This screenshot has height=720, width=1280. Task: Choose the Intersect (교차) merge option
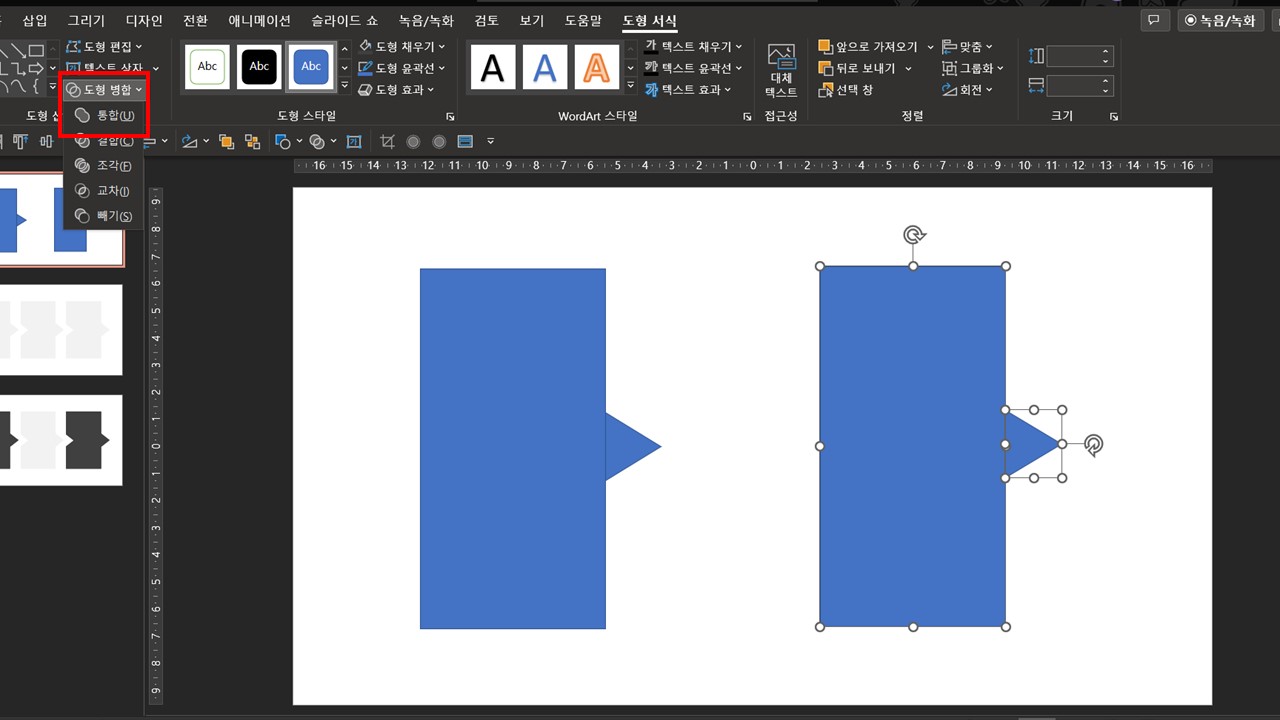pos(104,191)
